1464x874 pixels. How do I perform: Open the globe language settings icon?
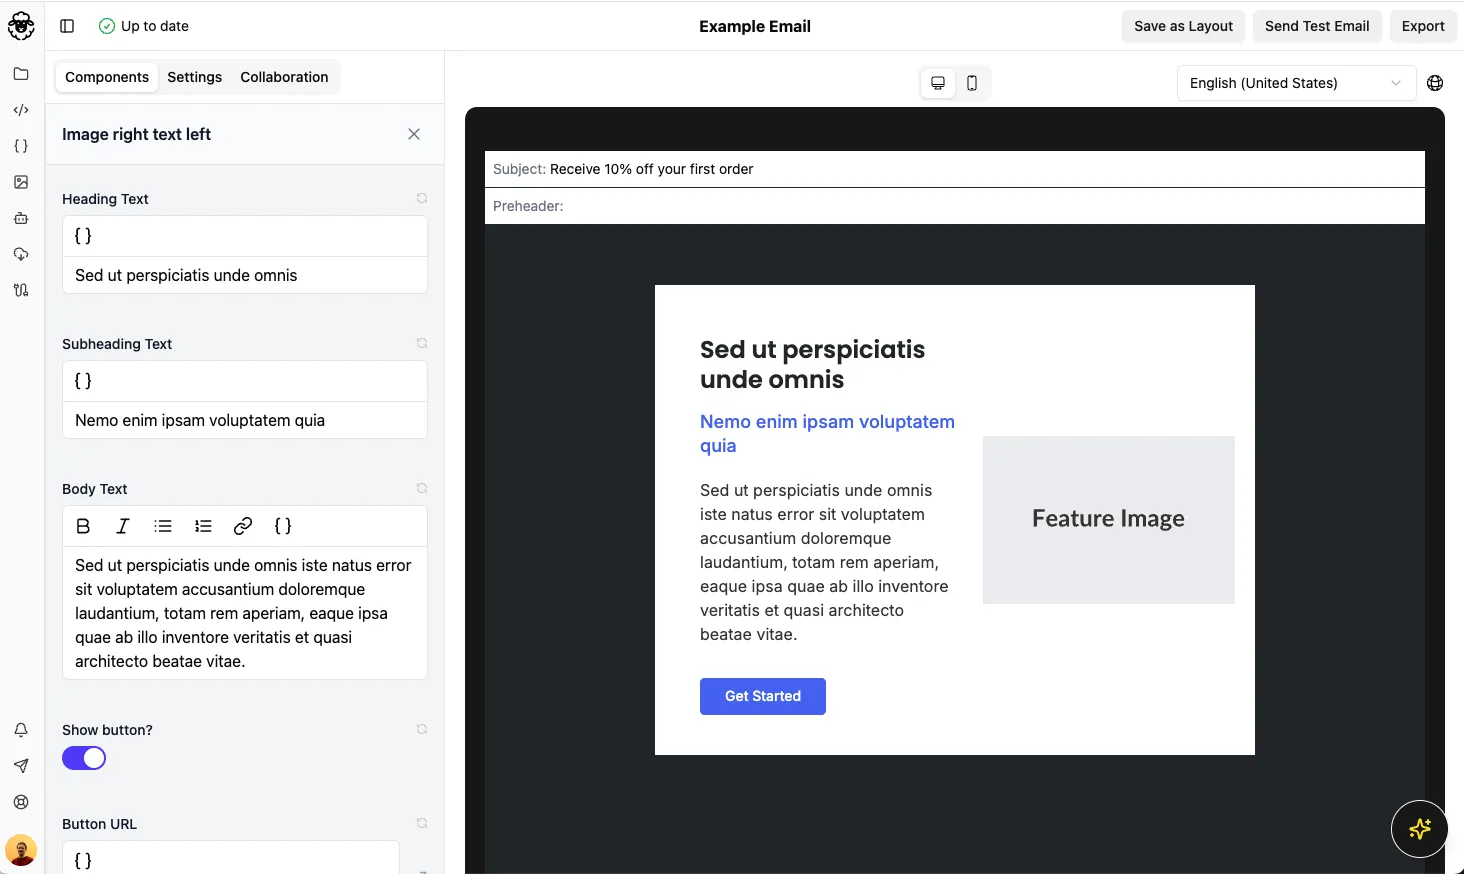pyautogui.click(x=1435, y=83)
